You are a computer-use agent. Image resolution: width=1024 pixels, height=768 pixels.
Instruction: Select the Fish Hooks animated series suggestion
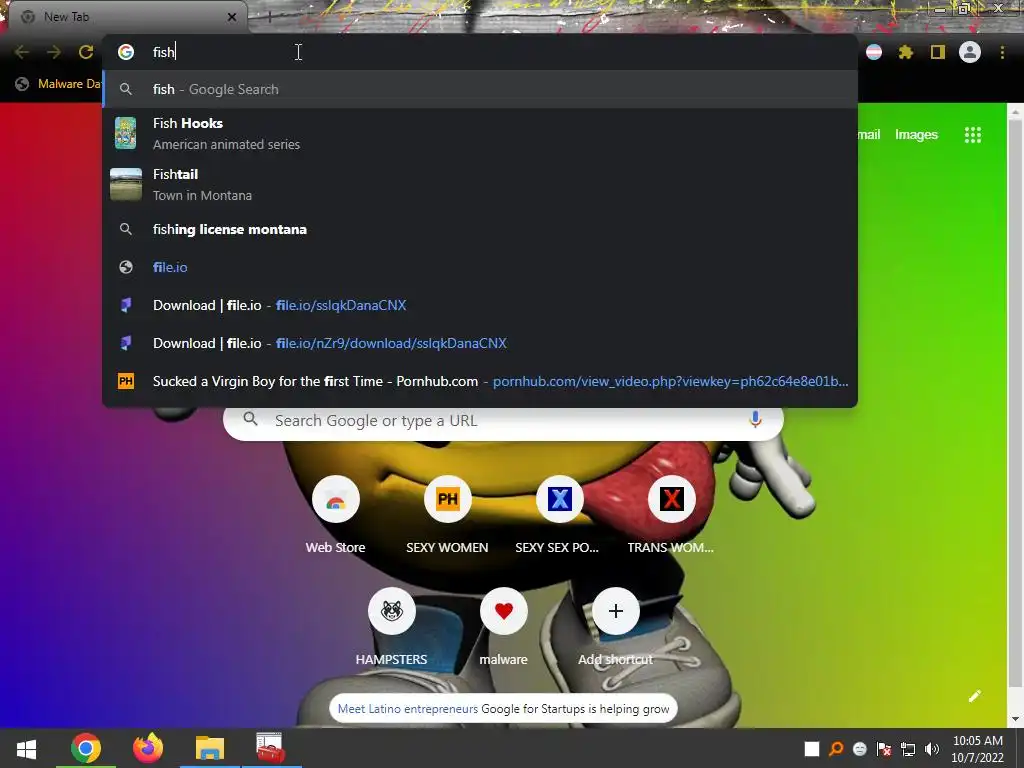[x=480, y=133]
